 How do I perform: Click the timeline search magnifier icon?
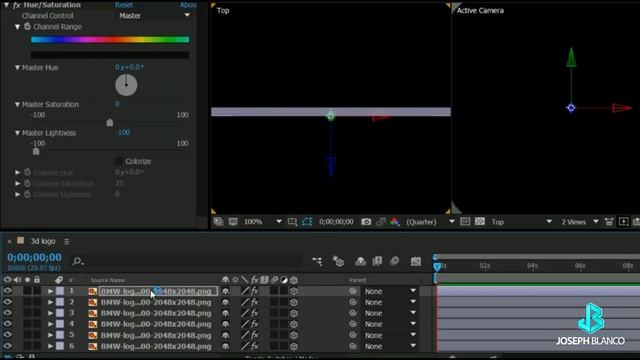click(x=78, y=261)
